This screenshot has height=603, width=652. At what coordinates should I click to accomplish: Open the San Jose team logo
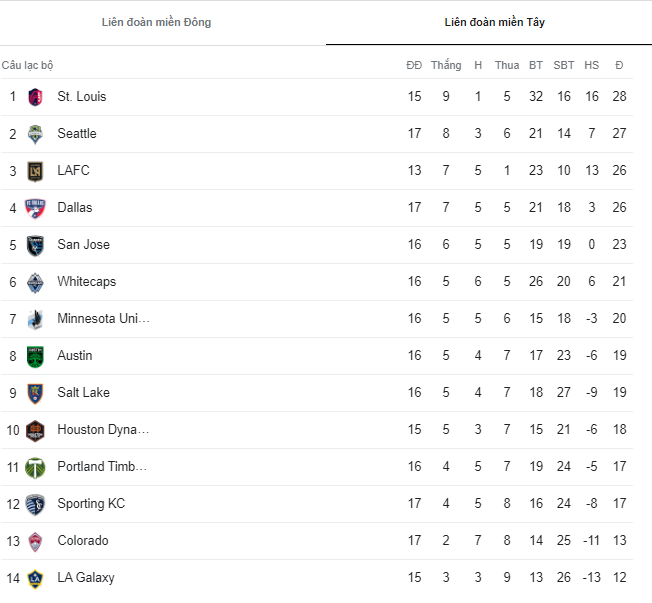(36, 245)
